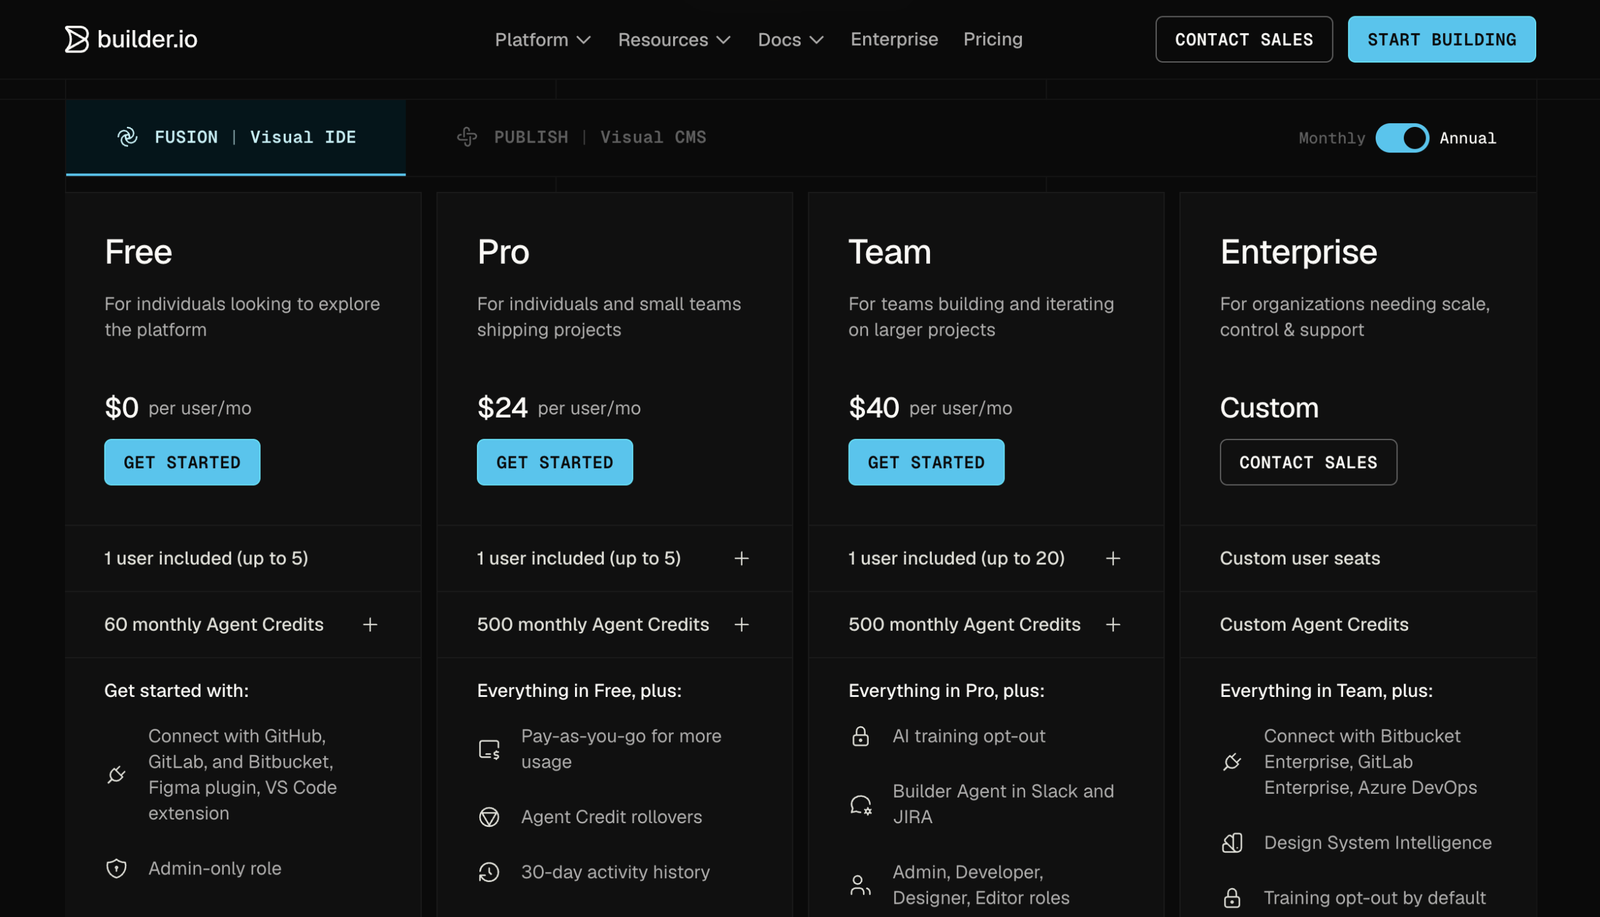1600x917 pixels.
Task: Click the Design System Intelligence text
Action: [1378, 843]
